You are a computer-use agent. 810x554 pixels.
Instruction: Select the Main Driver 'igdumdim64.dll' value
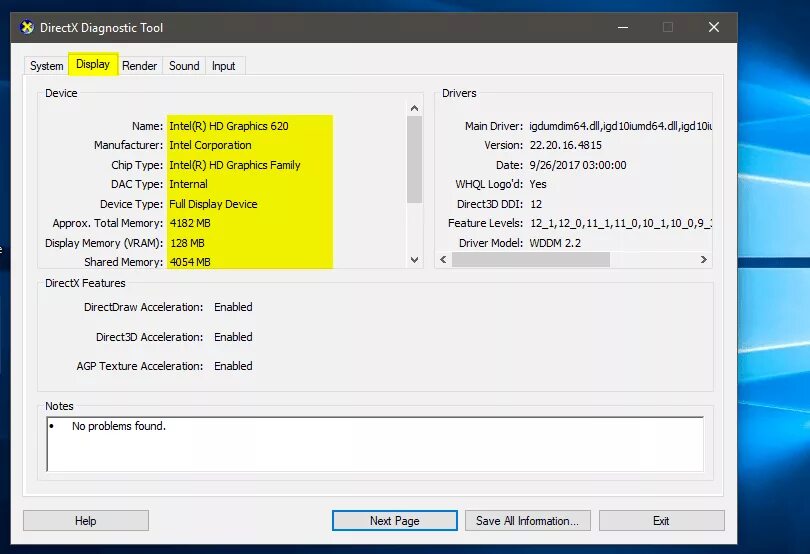click(620, 126)
